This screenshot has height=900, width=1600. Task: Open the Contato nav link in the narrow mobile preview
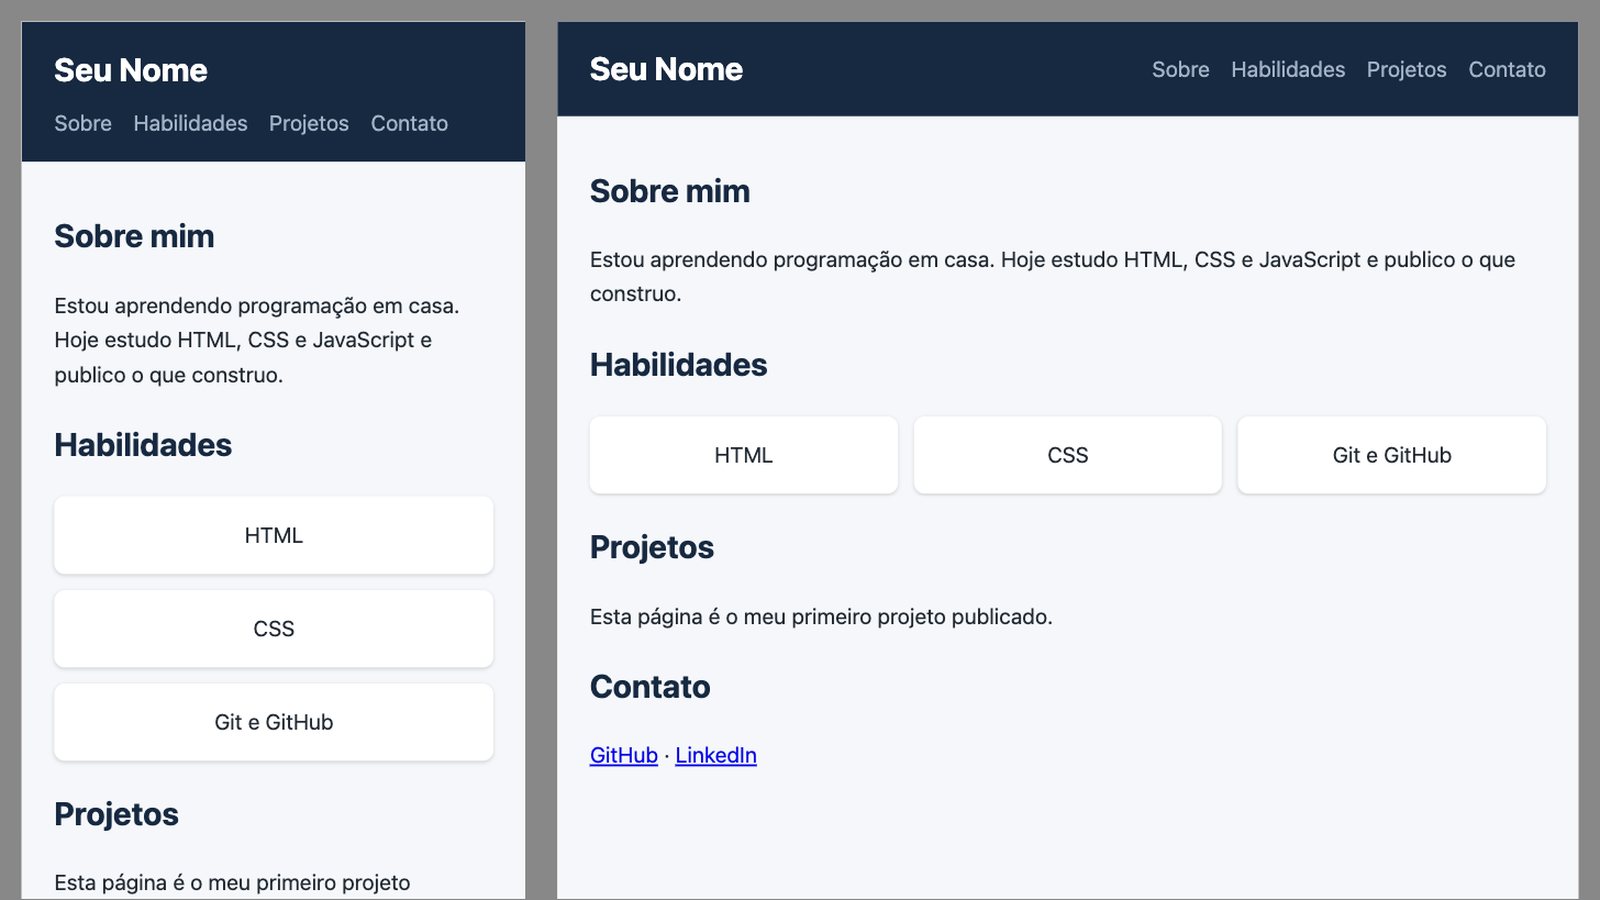pyautogui.click(x=409, y=123)
